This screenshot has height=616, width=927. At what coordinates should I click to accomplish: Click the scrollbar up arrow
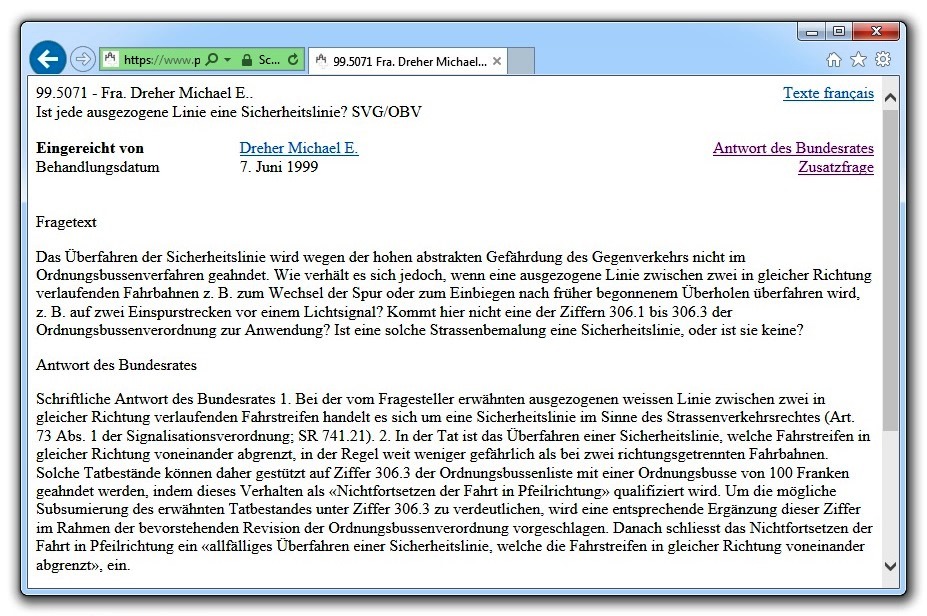coord(890,98)
